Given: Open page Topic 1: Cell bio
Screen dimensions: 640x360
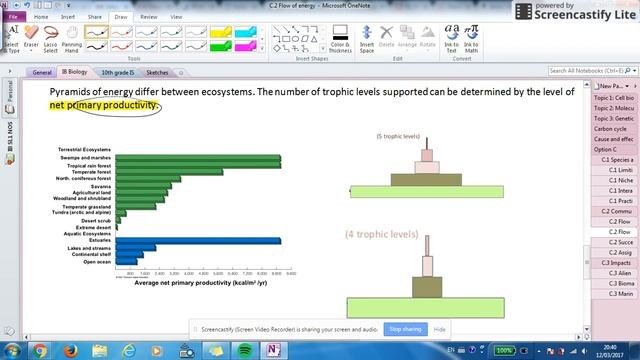Looking at the screenshot, I should 614,98.
